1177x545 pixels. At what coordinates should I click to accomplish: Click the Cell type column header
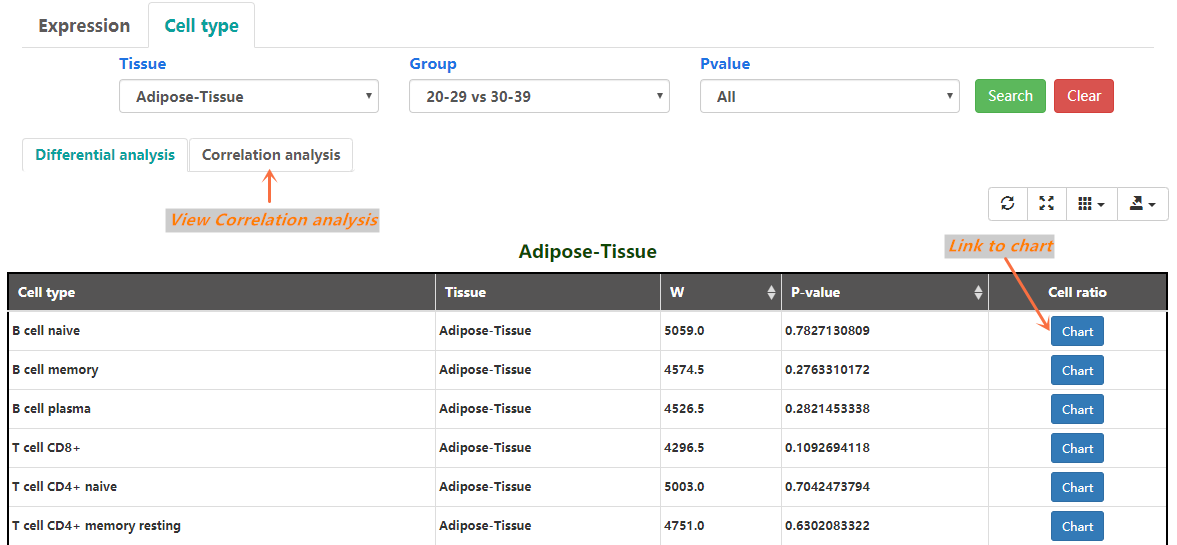coord(221,292)
